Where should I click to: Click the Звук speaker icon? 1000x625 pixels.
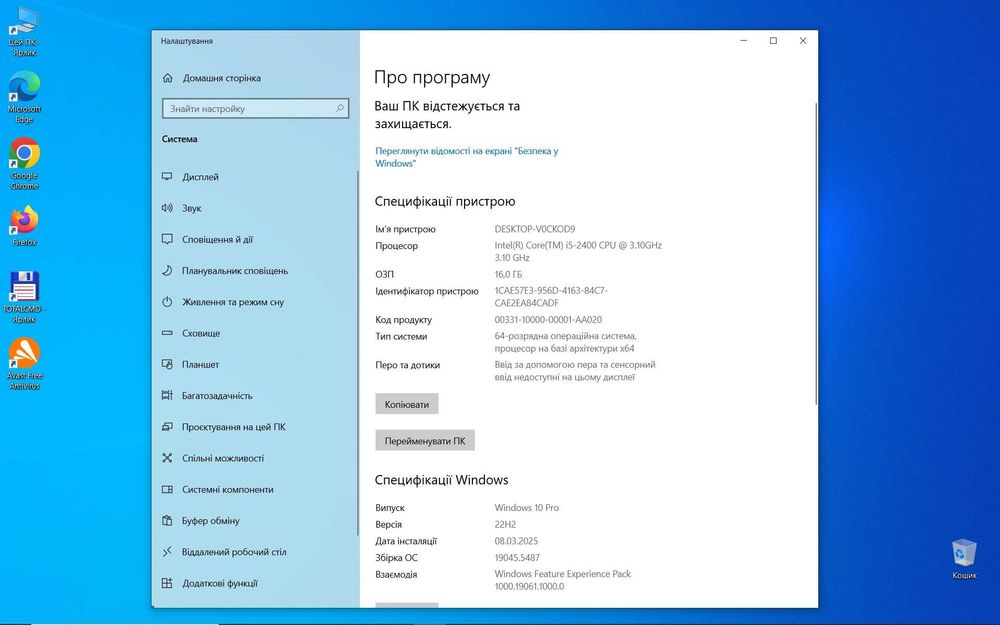(x=167, y=208)
